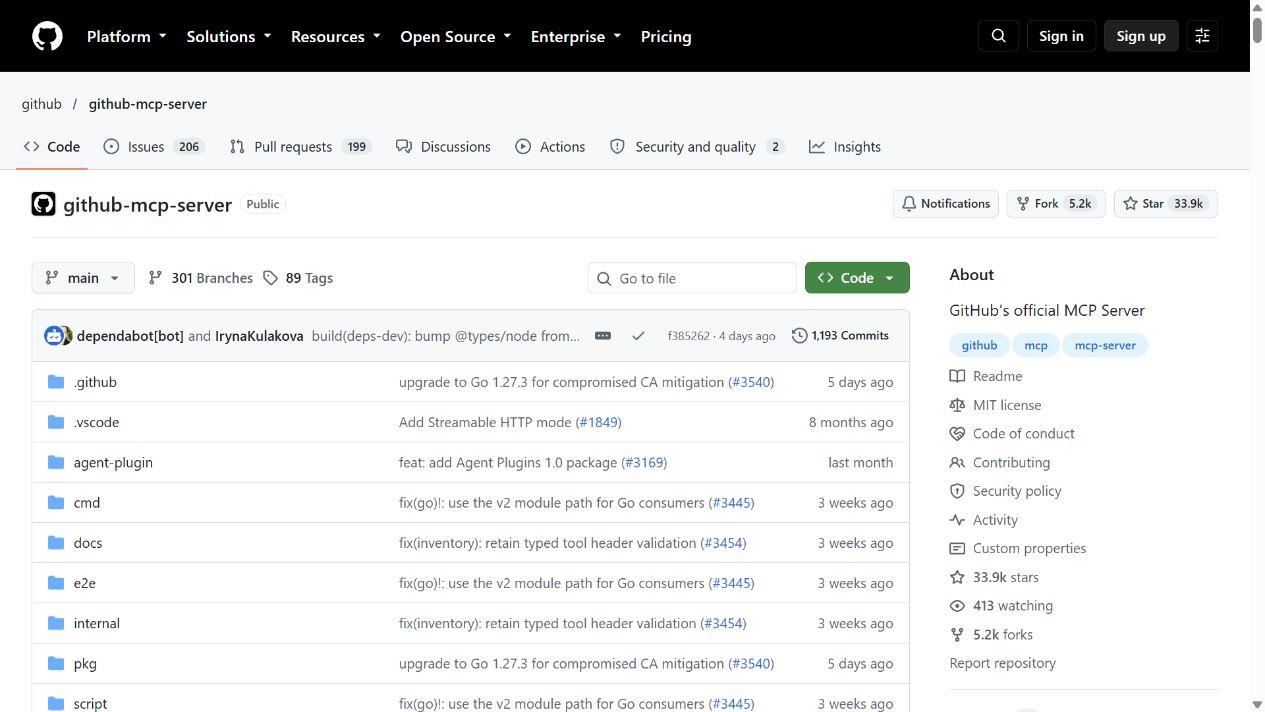Click the GitHub octocat logo in header
This screenshot has height=712, width=1265.
pyautogui.click(x=47, y=36)
